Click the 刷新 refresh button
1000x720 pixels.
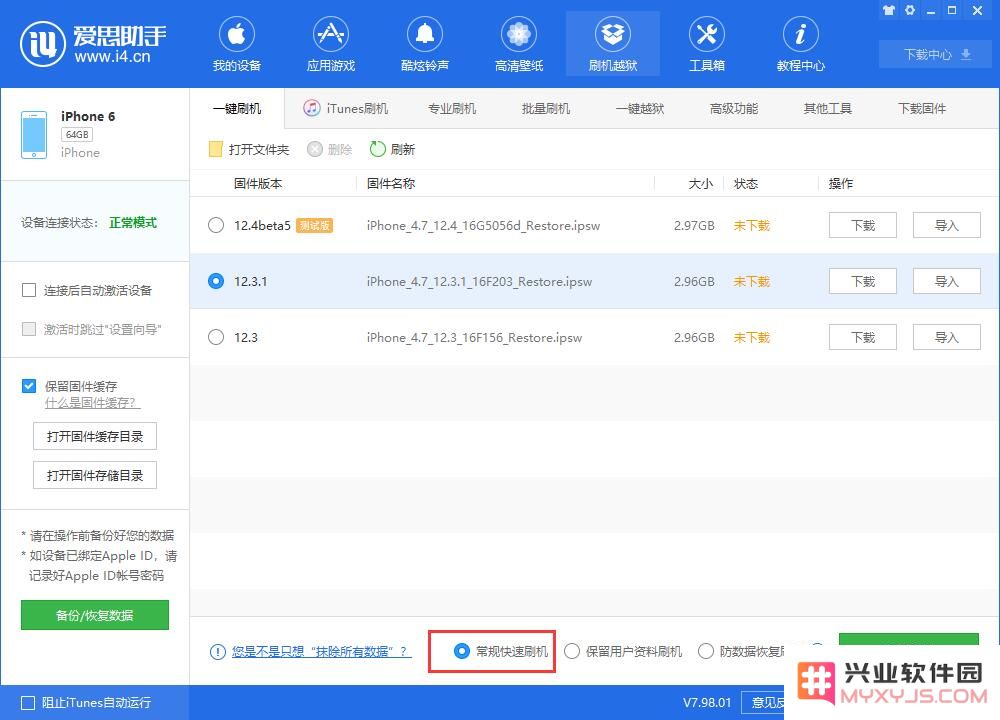(x=392, y=149)
